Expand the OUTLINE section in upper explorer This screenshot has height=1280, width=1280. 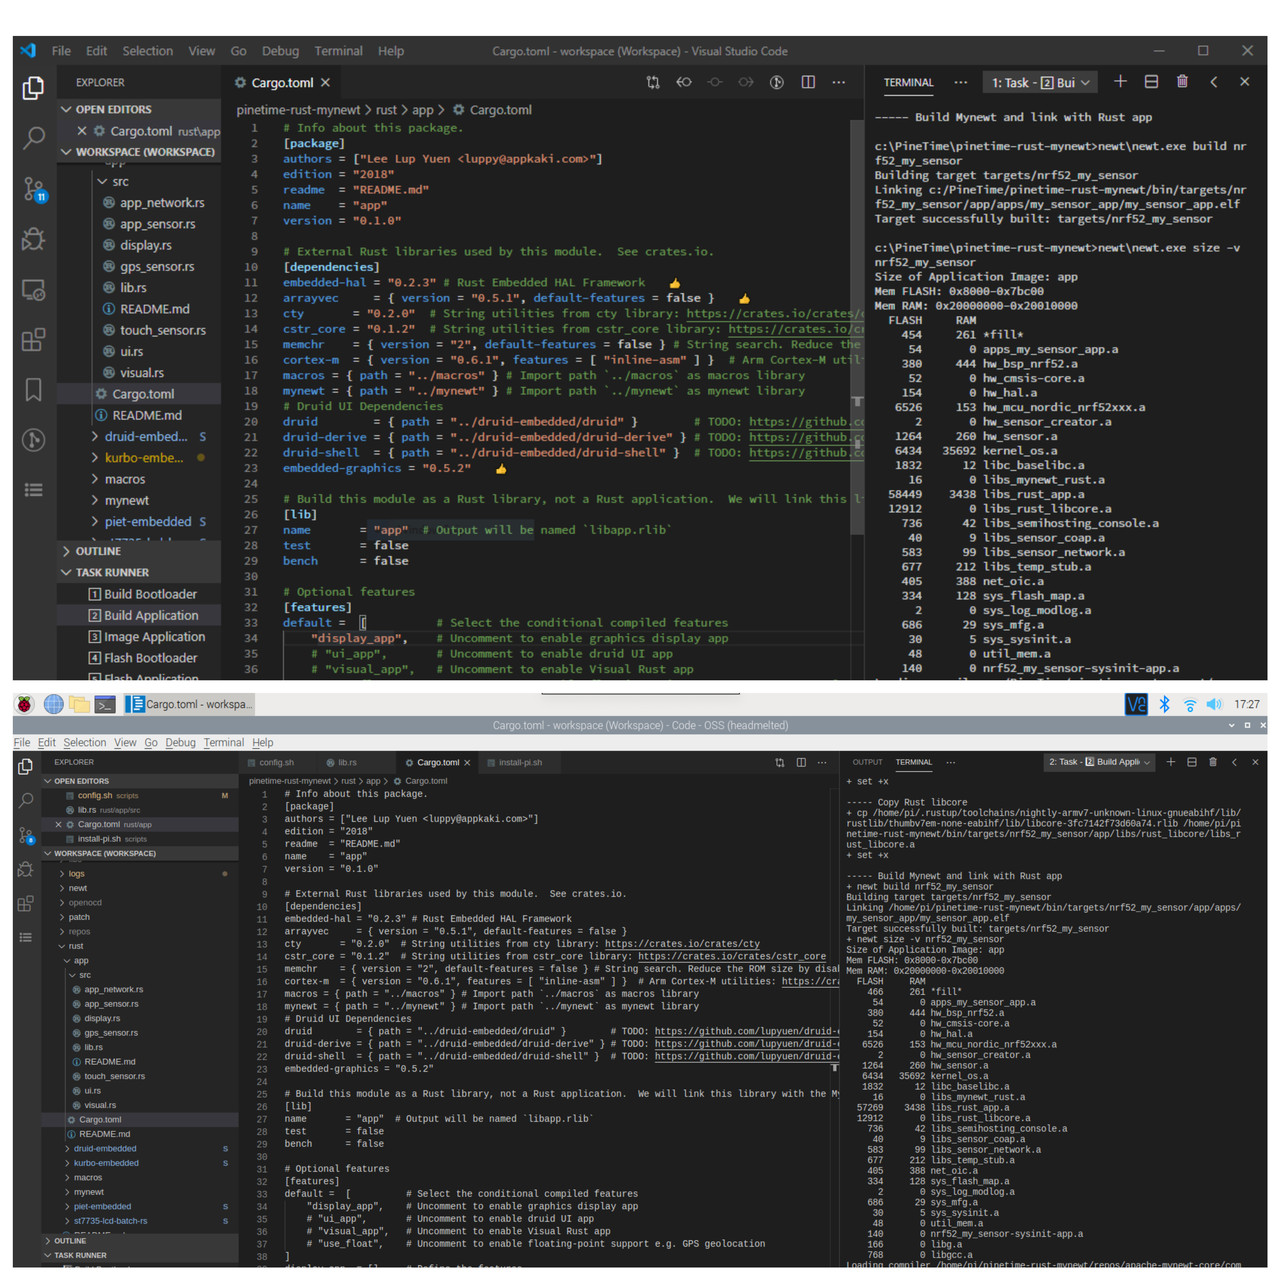coord(98,551)
